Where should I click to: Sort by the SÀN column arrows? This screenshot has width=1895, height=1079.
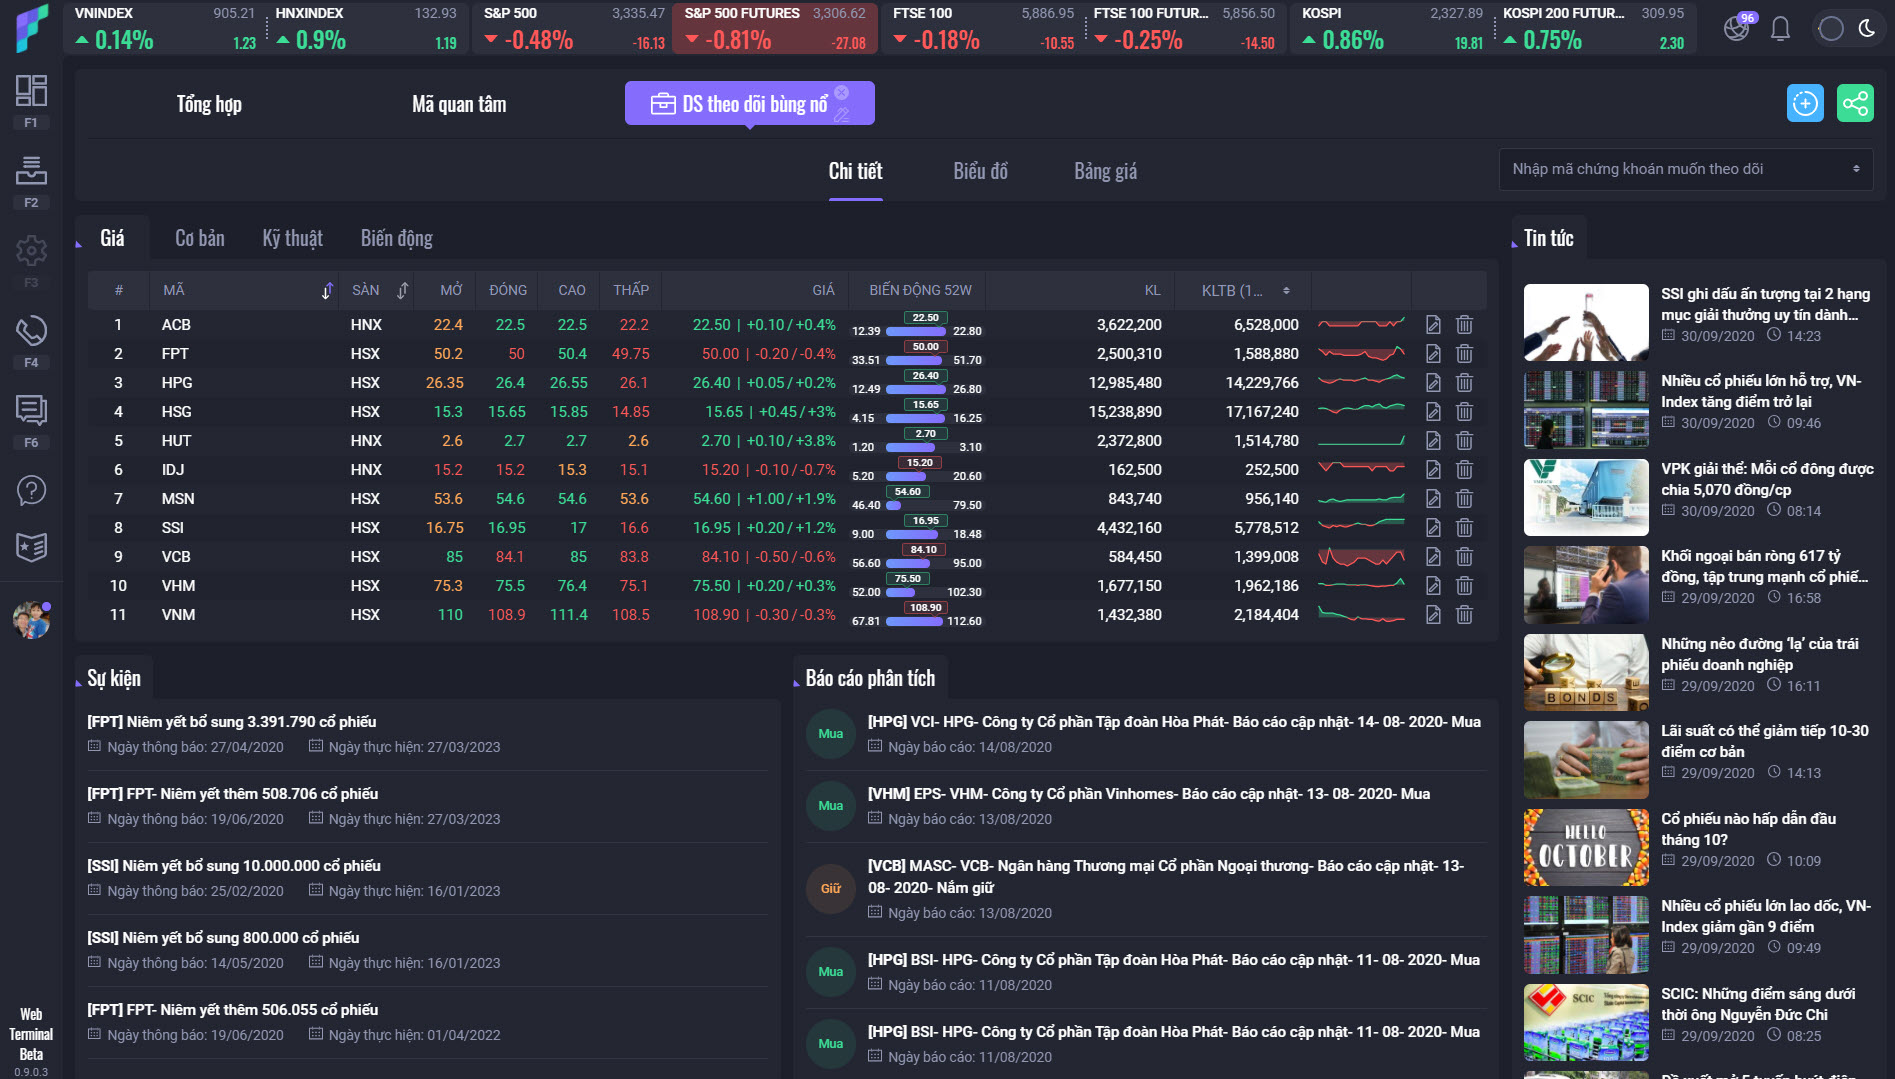coord(402,291)
